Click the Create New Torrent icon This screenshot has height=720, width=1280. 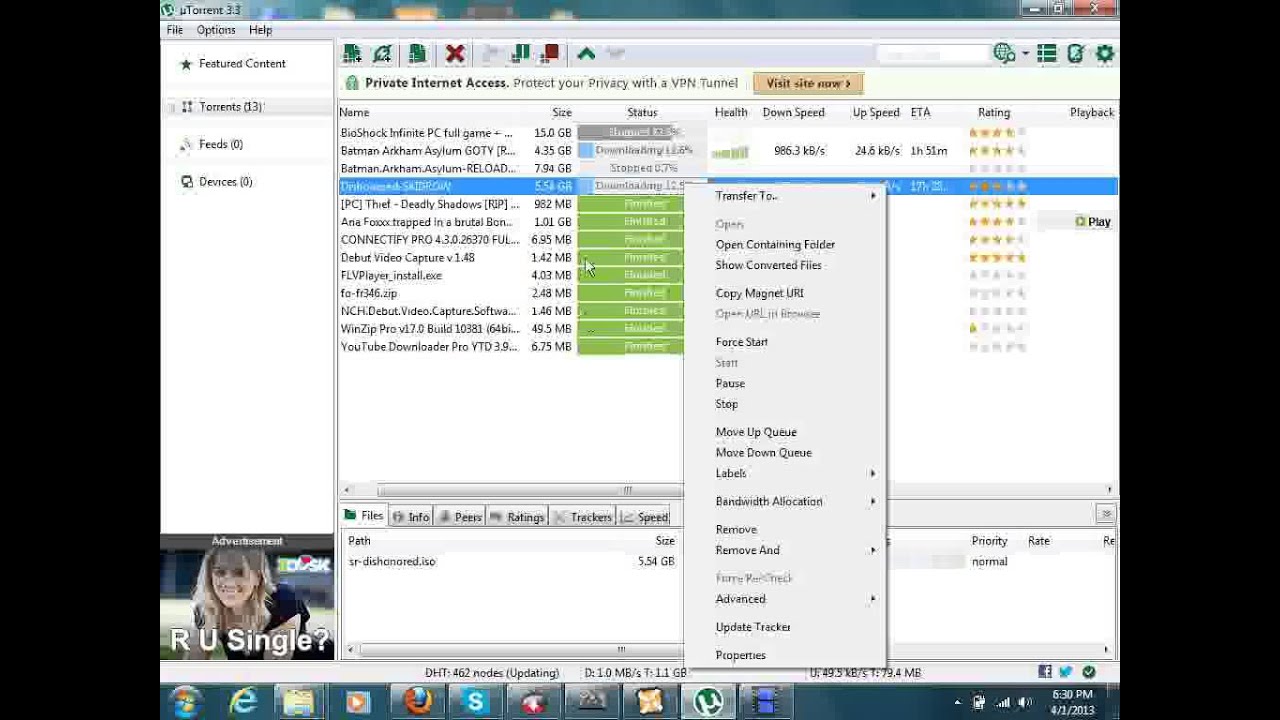pyautogui.click(x=417, y=54)
